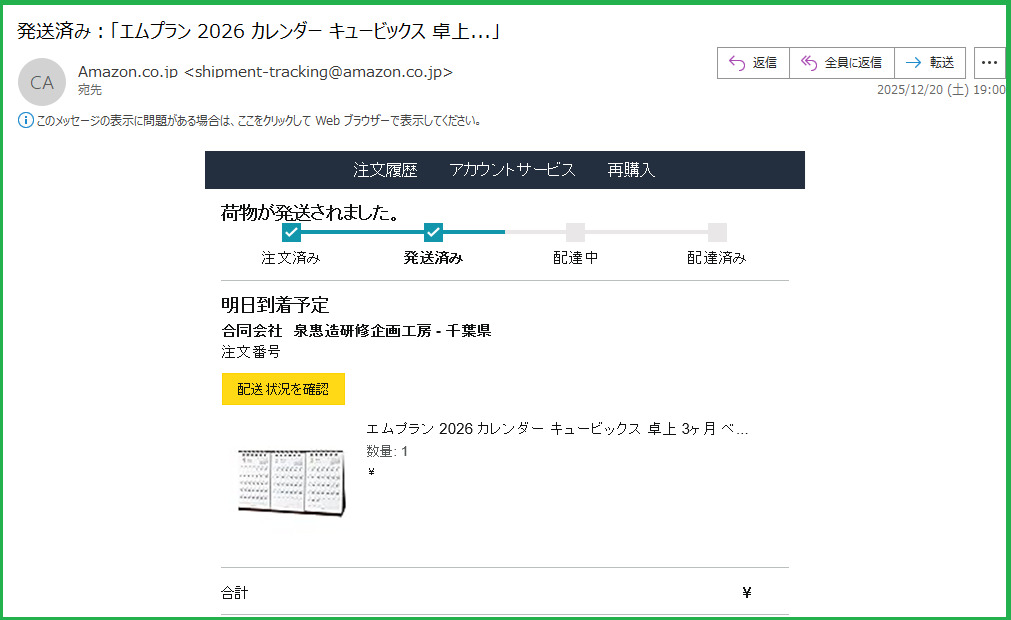Click the 転送 forward button
The width and height of the screenshot is (1011, 620).
pos(929,63)
